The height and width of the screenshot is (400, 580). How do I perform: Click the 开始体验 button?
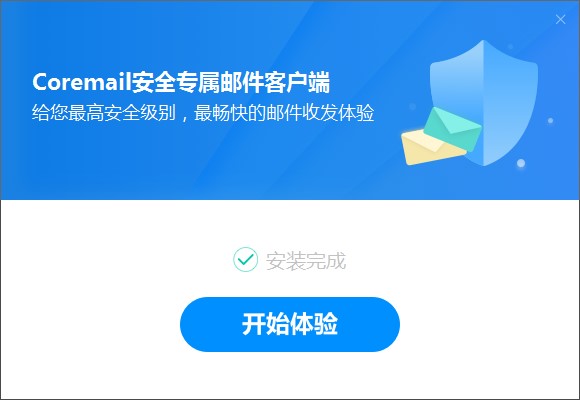[290, 324]
